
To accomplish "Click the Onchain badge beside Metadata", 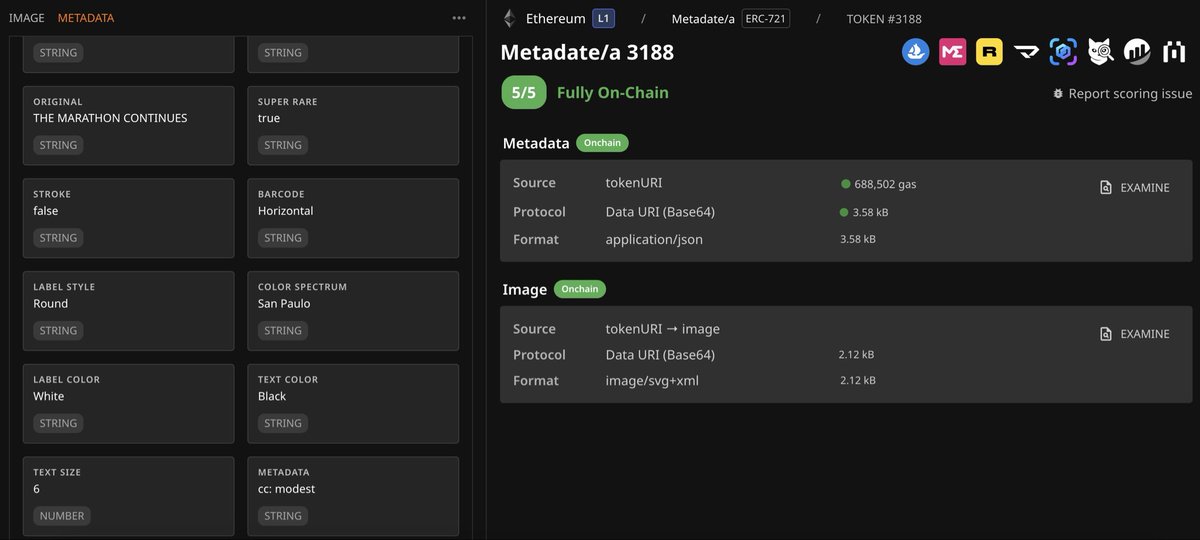I will pyautogui.click(x=602, y=143).
